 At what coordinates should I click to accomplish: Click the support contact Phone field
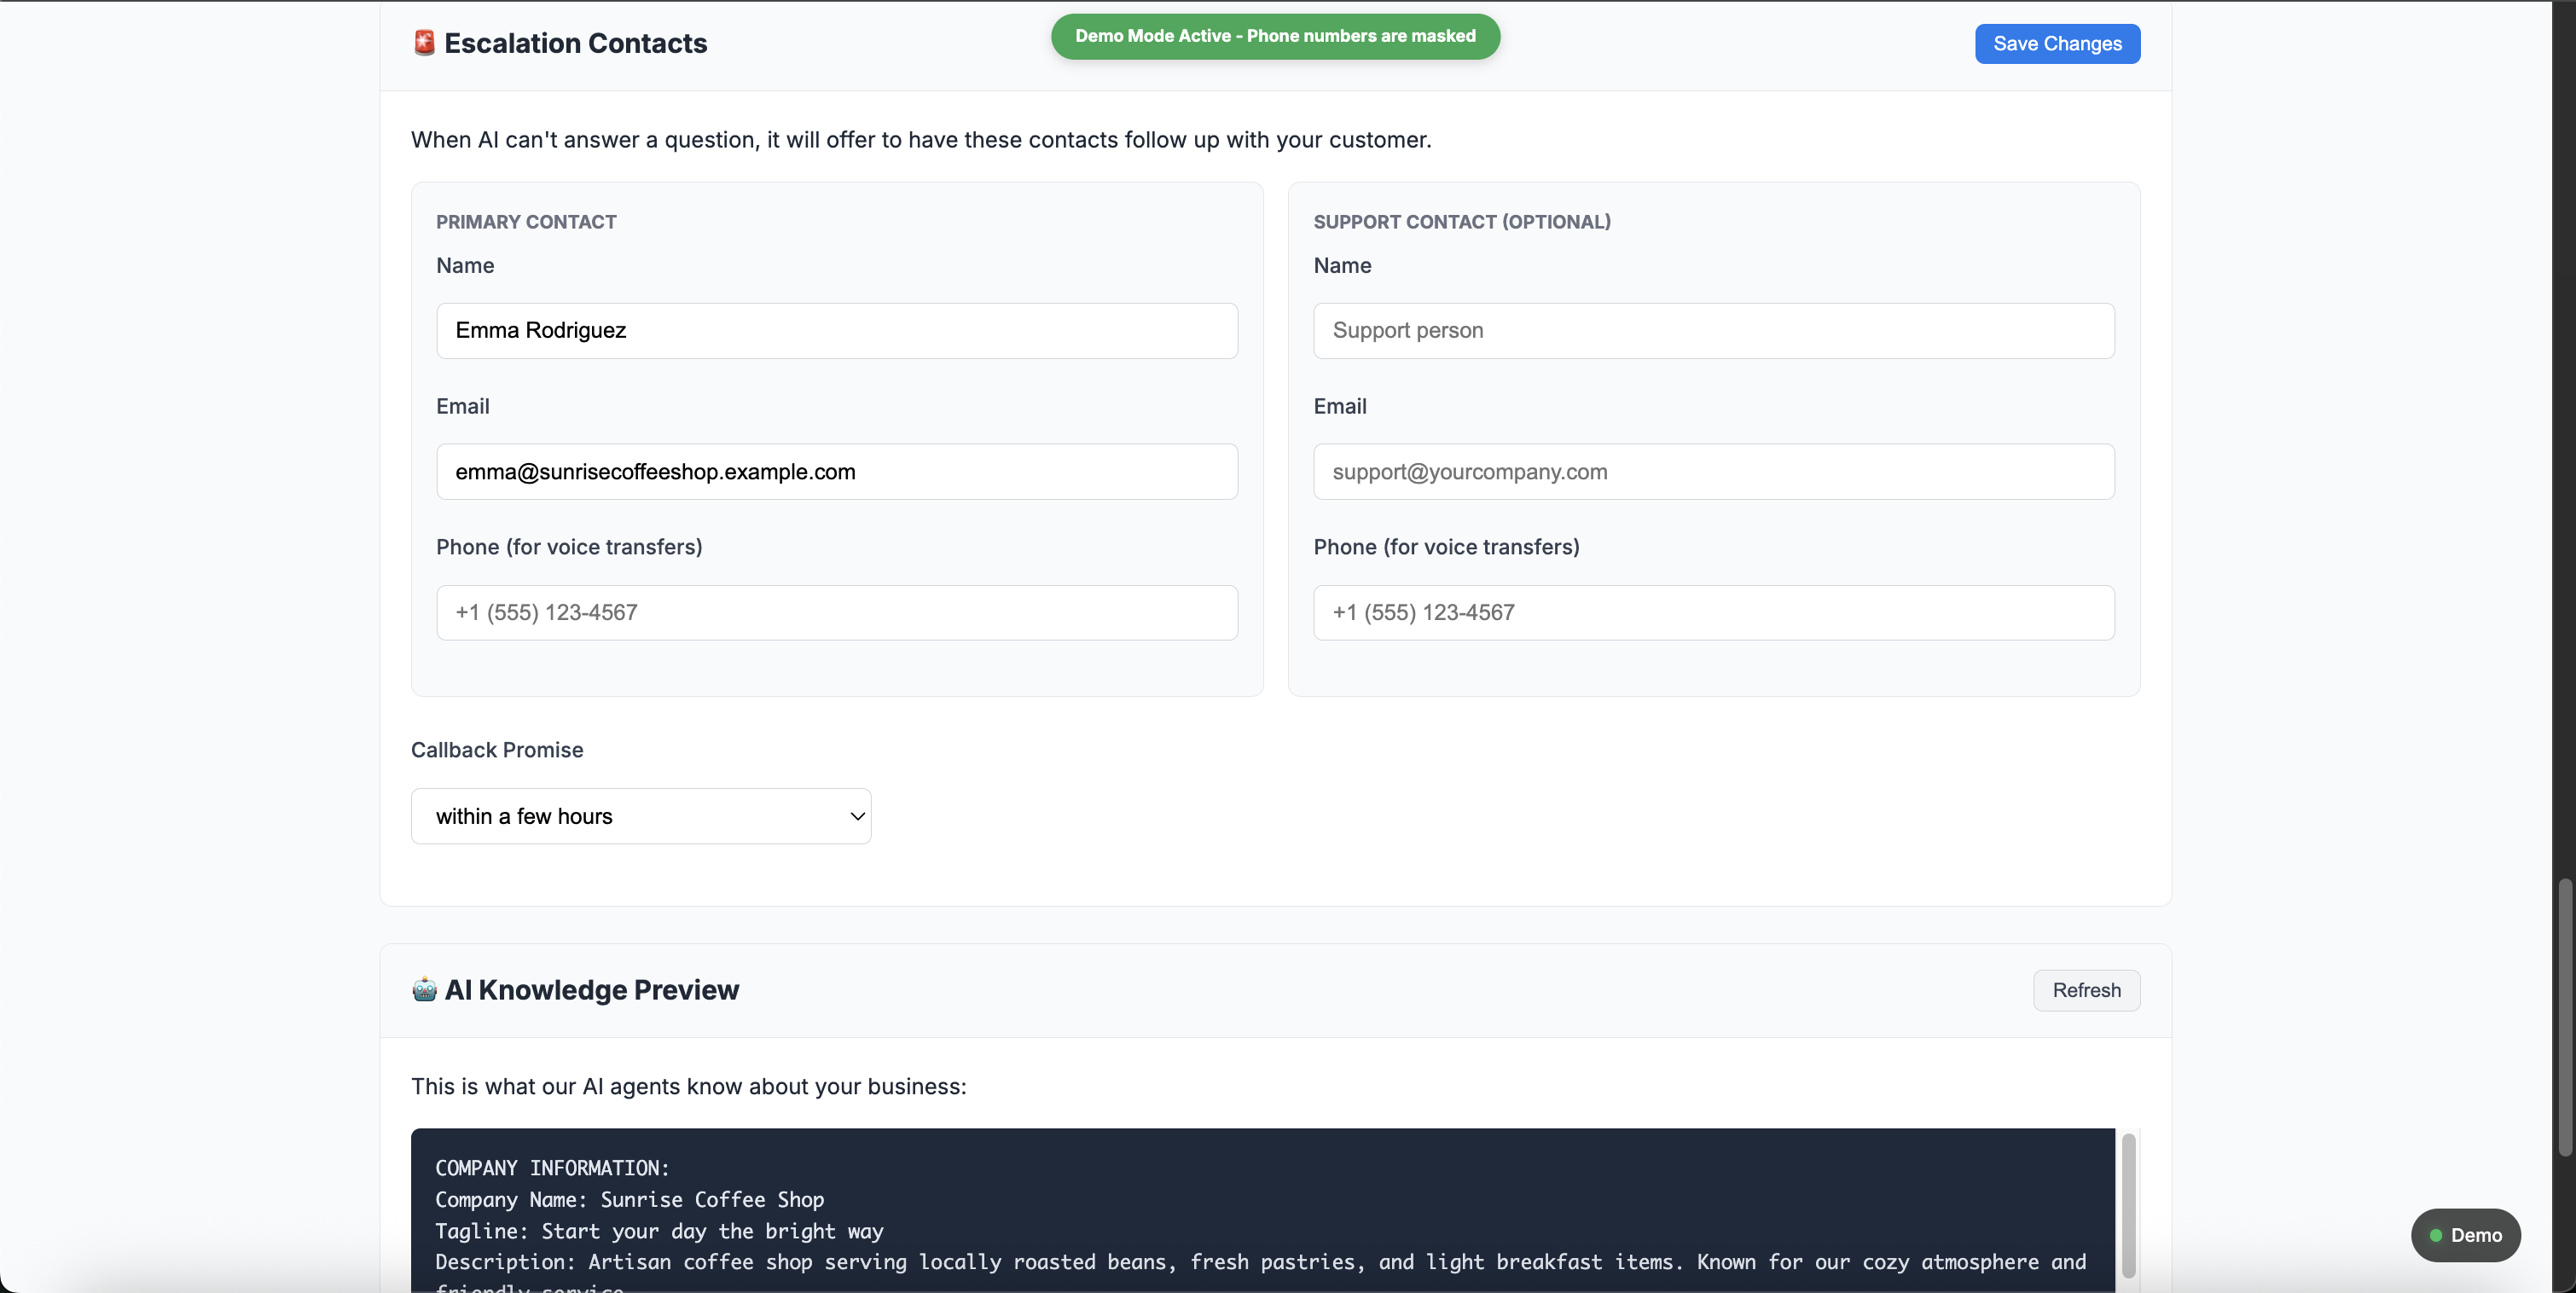[1713, 613]
